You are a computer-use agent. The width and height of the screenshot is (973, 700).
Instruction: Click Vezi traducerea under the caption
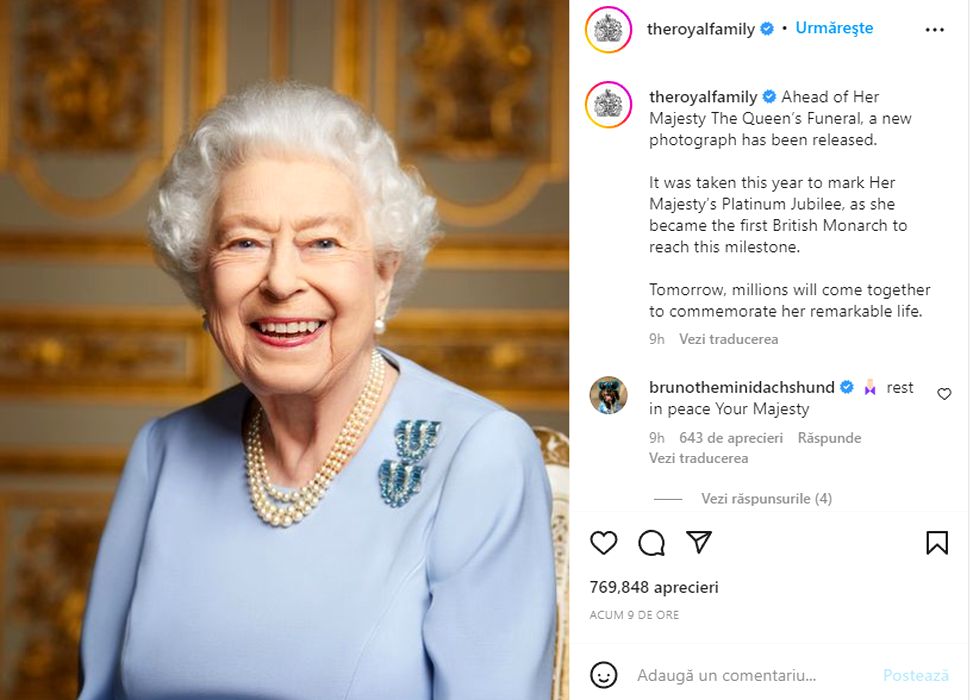tap(728, 339)
